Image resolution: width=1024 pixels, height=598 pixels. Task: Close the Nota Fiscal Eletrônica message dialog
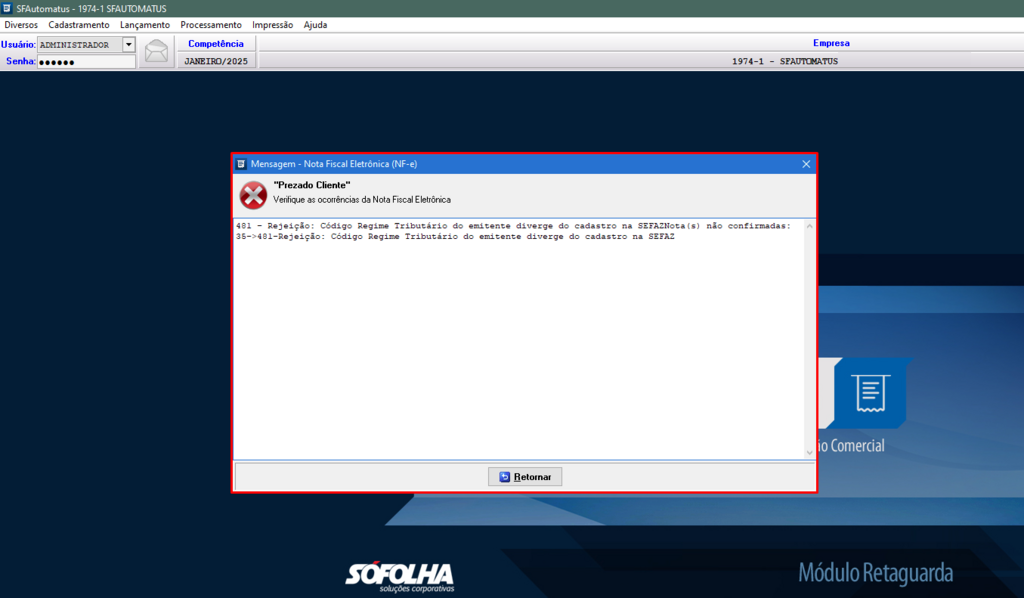pyautogui.click(x=806, y=164)
